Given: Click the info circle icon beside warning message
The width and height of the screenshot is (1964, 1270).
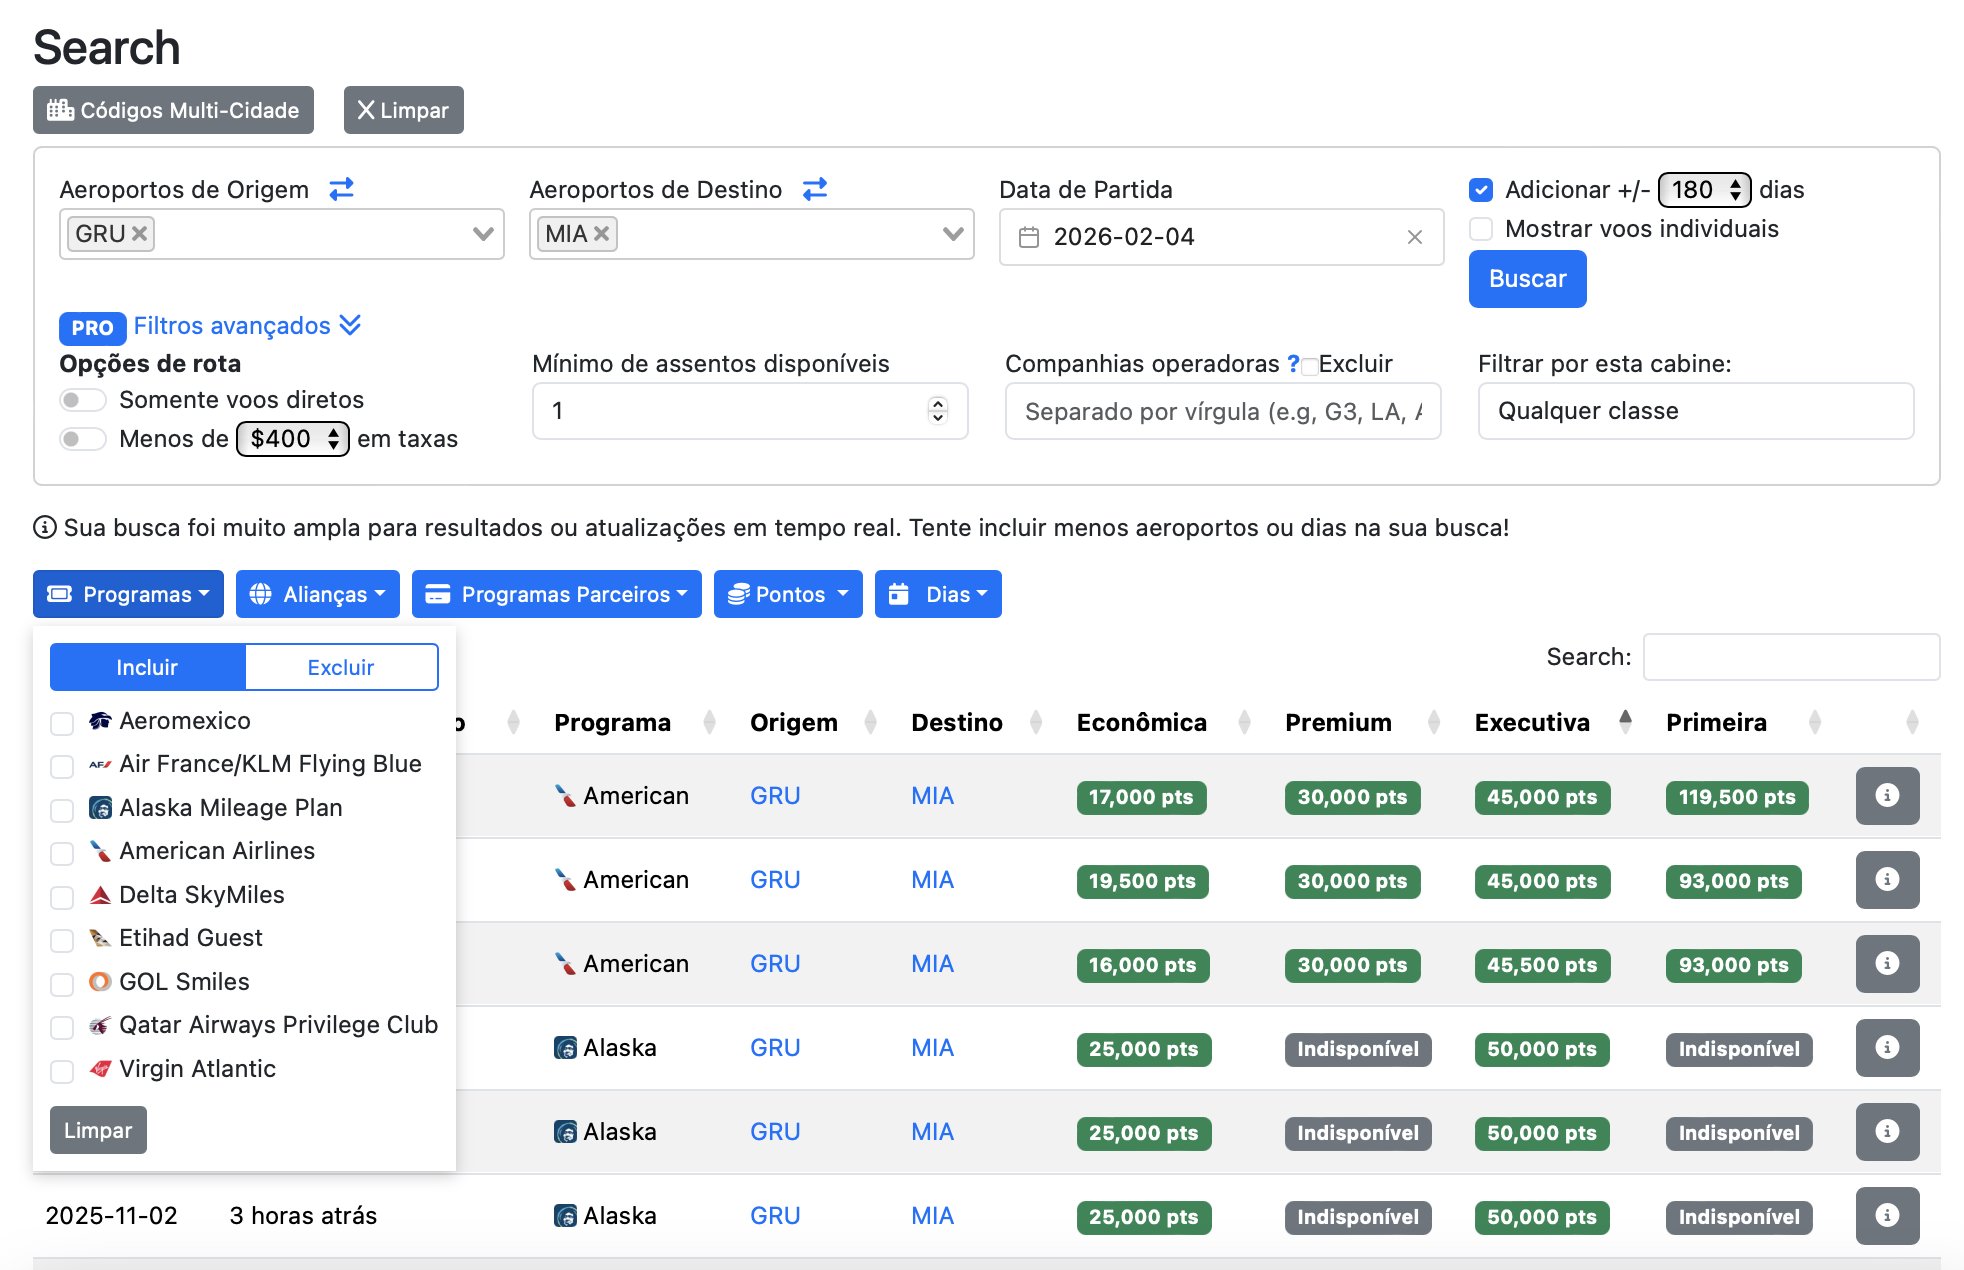Looking at the screenshot, I should [x=45, y=527].
